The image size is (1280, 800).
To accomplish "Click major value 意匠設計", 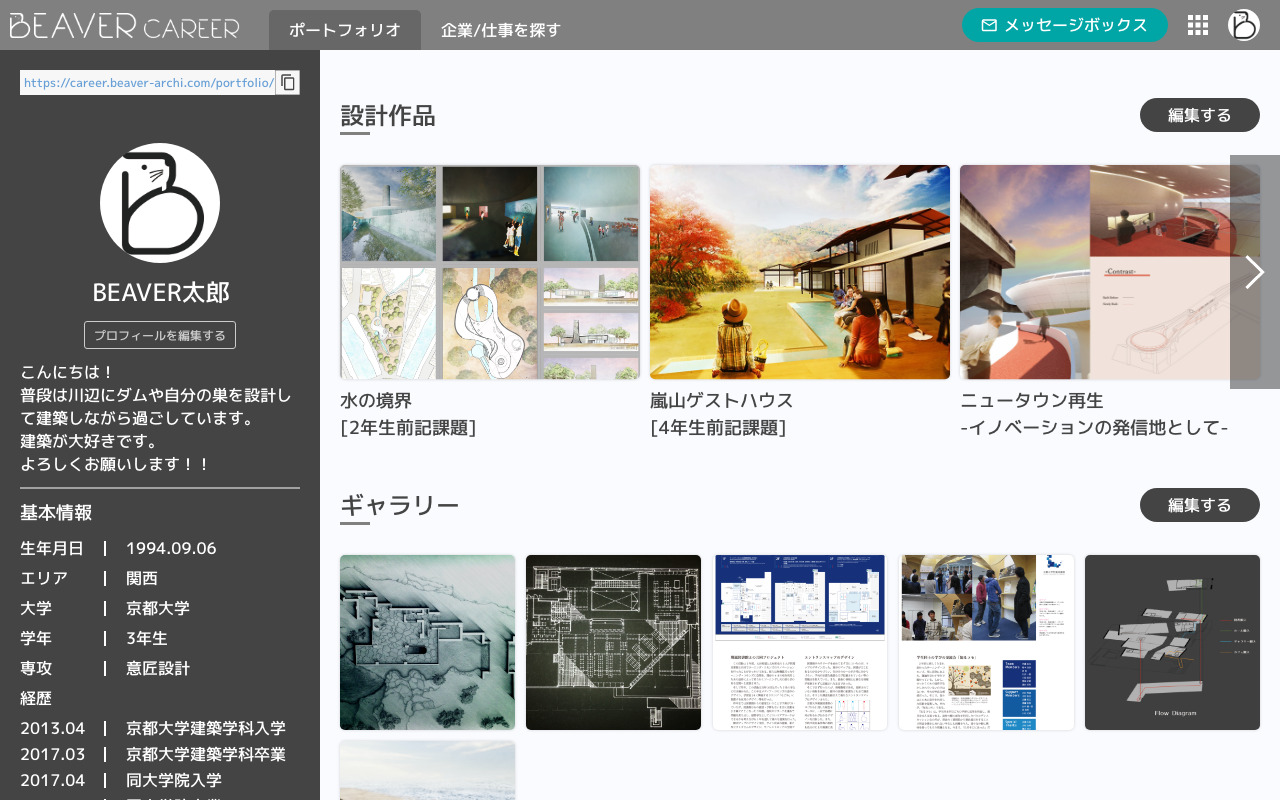I will pyautogui.click(x=158, y=668).
